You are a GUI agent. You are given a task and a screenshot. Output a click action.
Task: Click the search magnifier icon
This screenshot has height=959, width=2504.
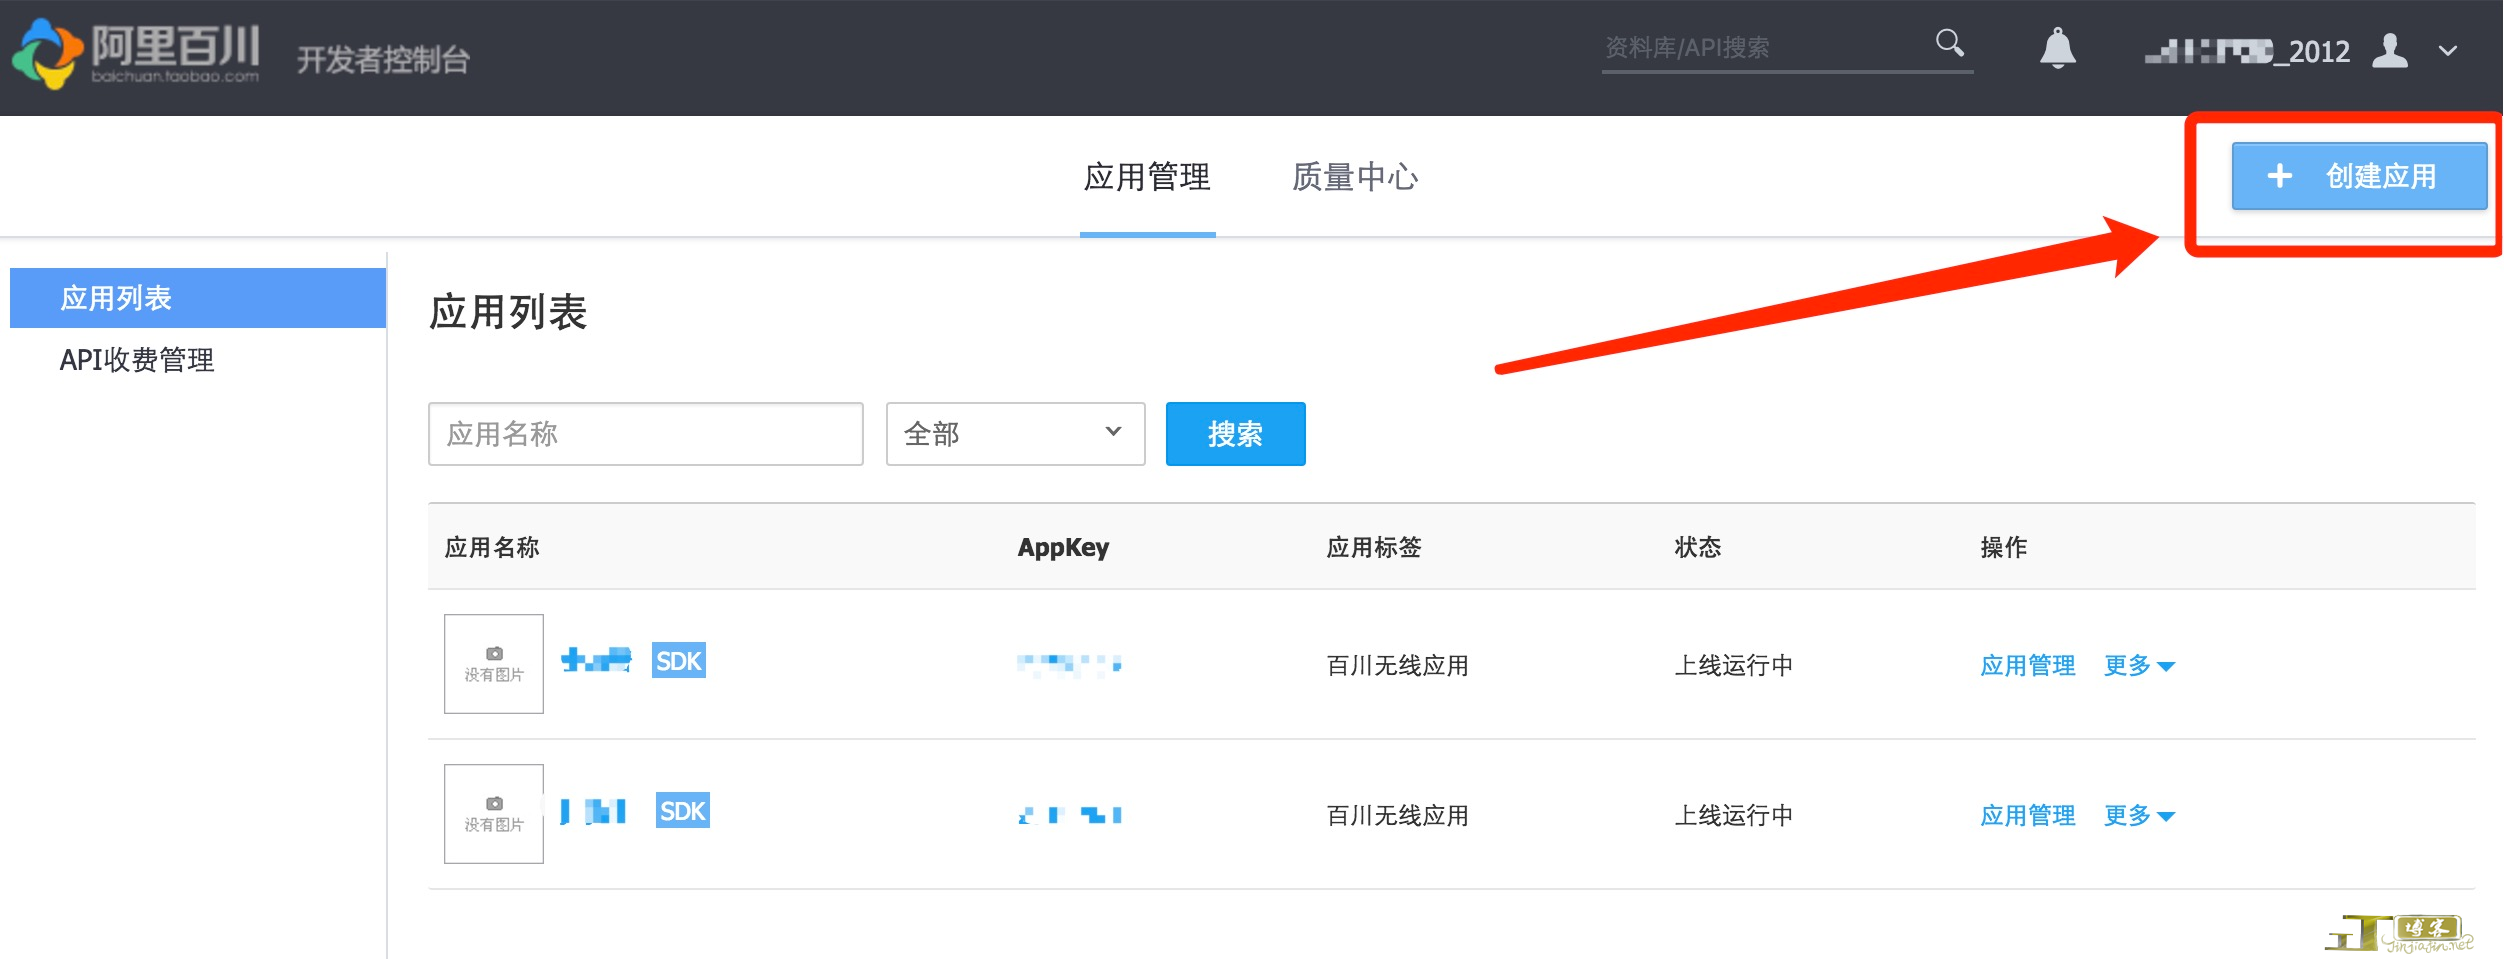coord(1949,43)
